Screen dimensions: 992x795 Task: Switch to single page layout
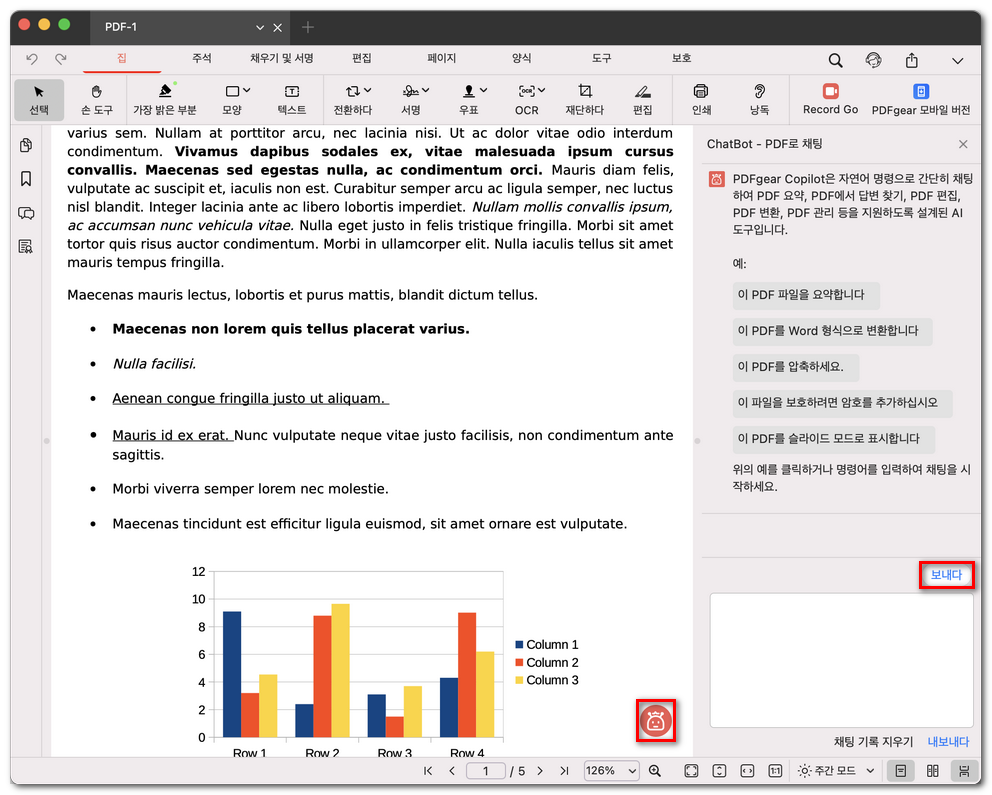pos(900,770)
